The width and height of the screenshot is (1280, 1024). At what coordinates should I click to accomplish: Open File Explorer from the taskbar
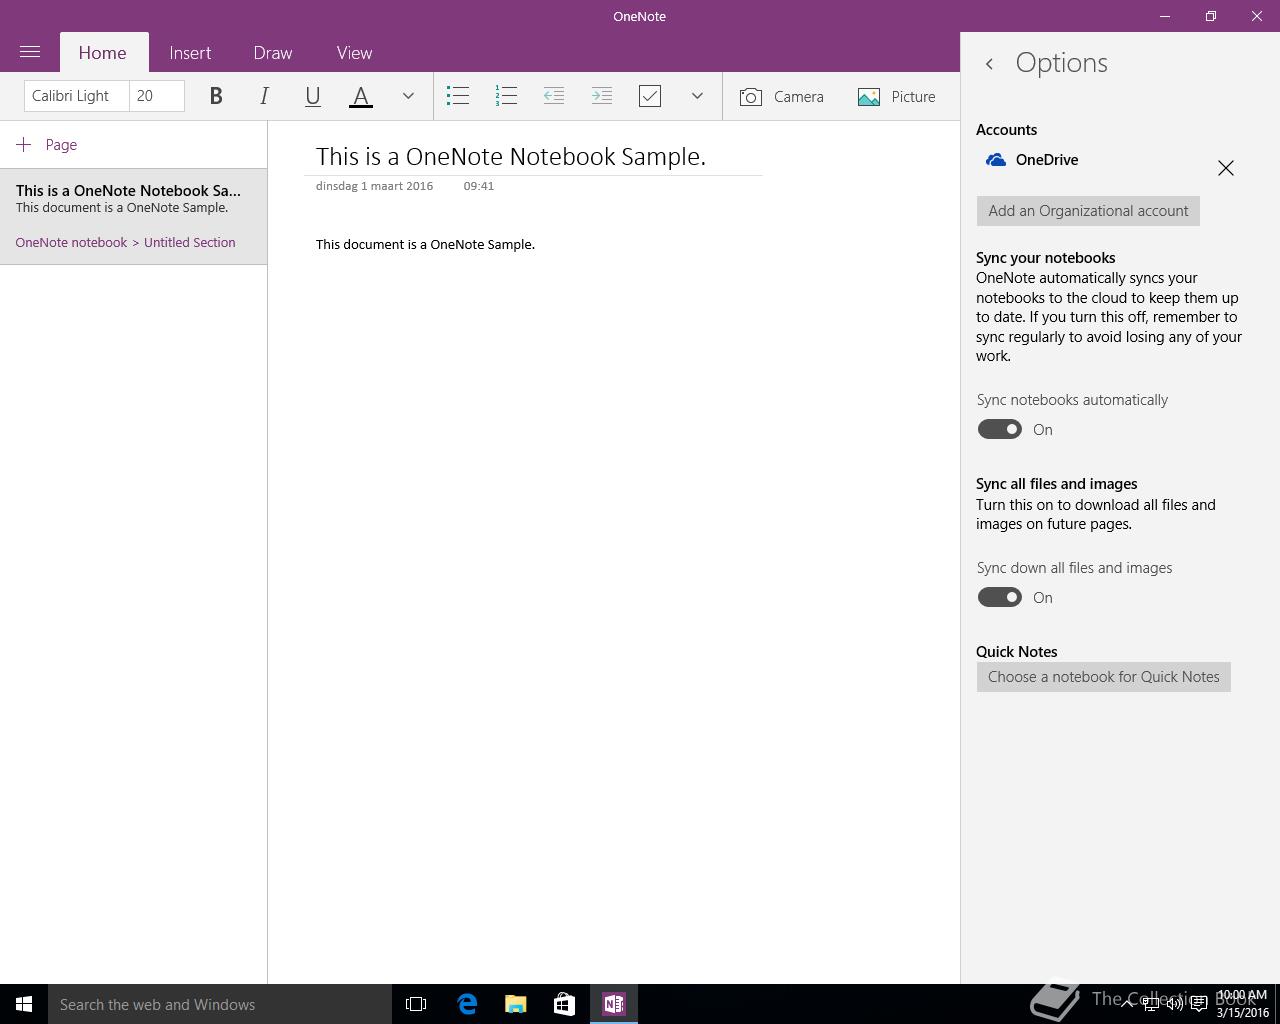(516, 1004)
